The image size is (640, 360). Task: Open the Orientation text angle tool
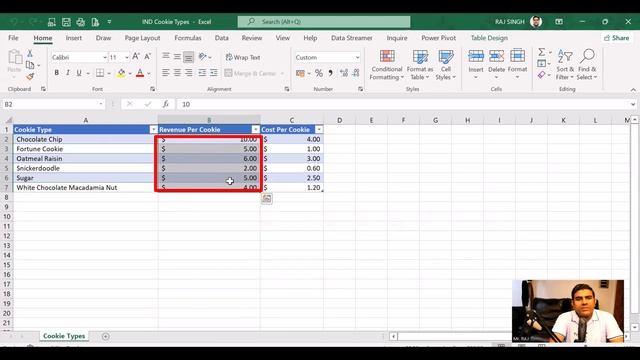click(202, 57)
